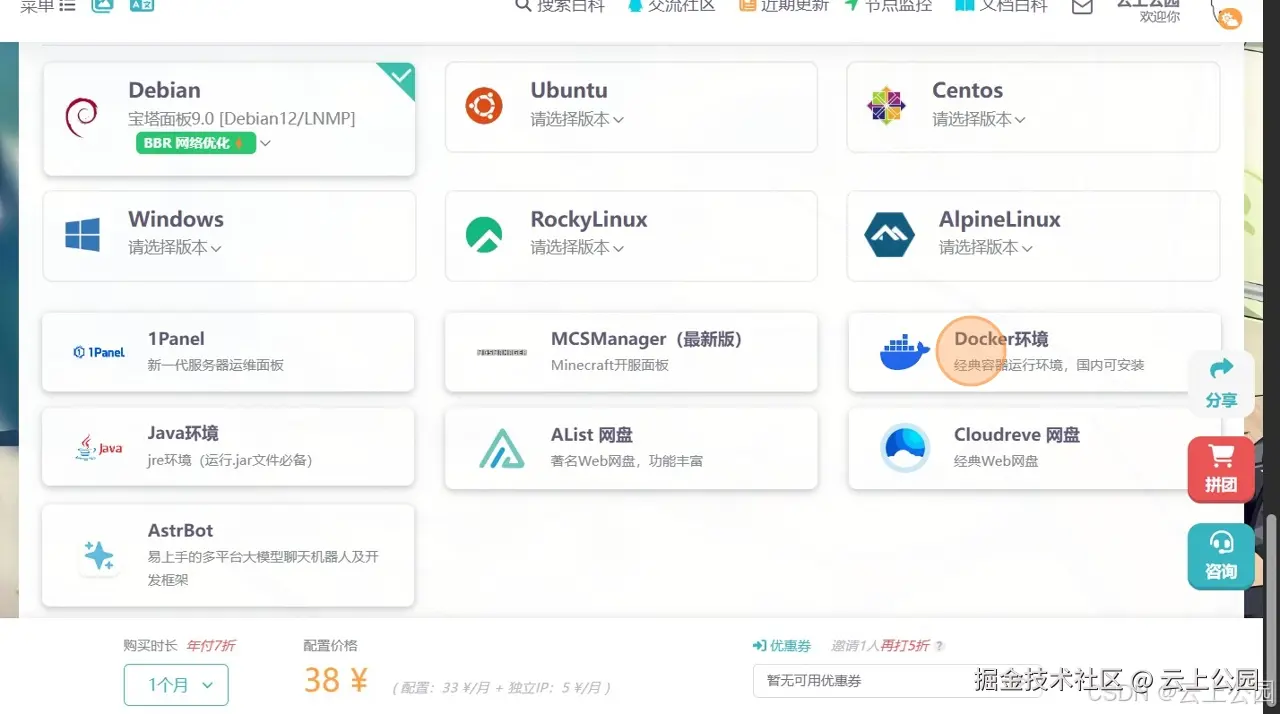Click the 配置: 33 ¥/月 + 独立IP: 5 ¥/月 detail text
The height and width of the screenshot is (714, 1280).
coord(500,688)
